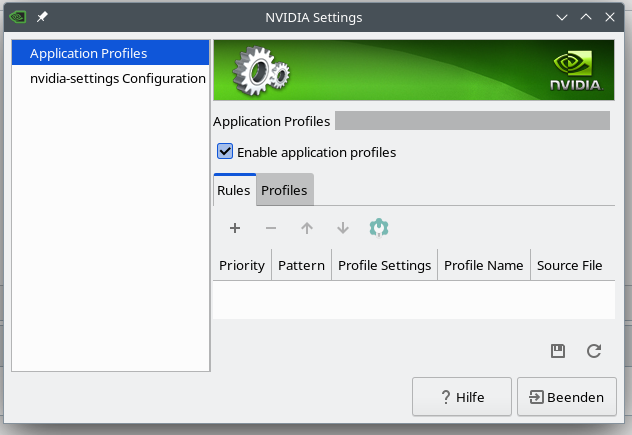Add a new rule with plus icon
Screen dimensions: 632x435
tap(235, 228)
